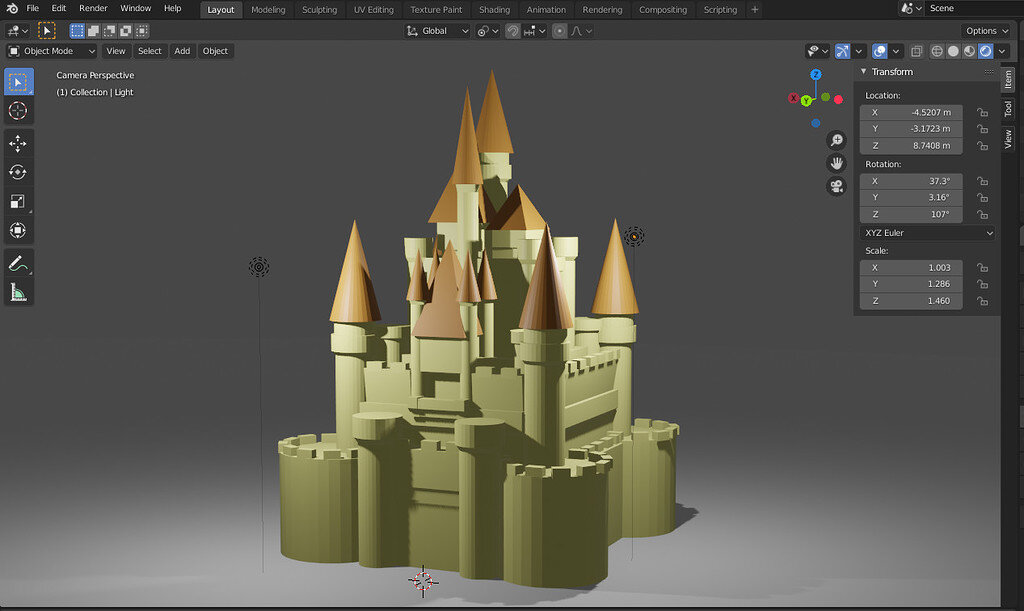
Task: Open the transform orientation dropdown showing Global
Action: coord(440,31)
